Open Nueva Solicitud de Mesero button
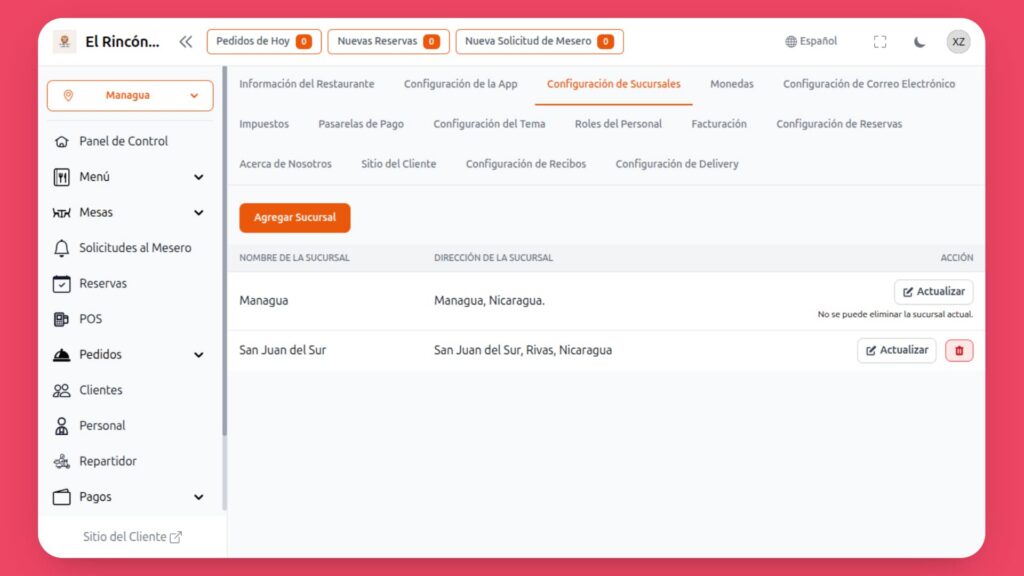Image resolution: width=1024 pixels, height=576 pixels. pyautogui.click(x=539, y=42)
